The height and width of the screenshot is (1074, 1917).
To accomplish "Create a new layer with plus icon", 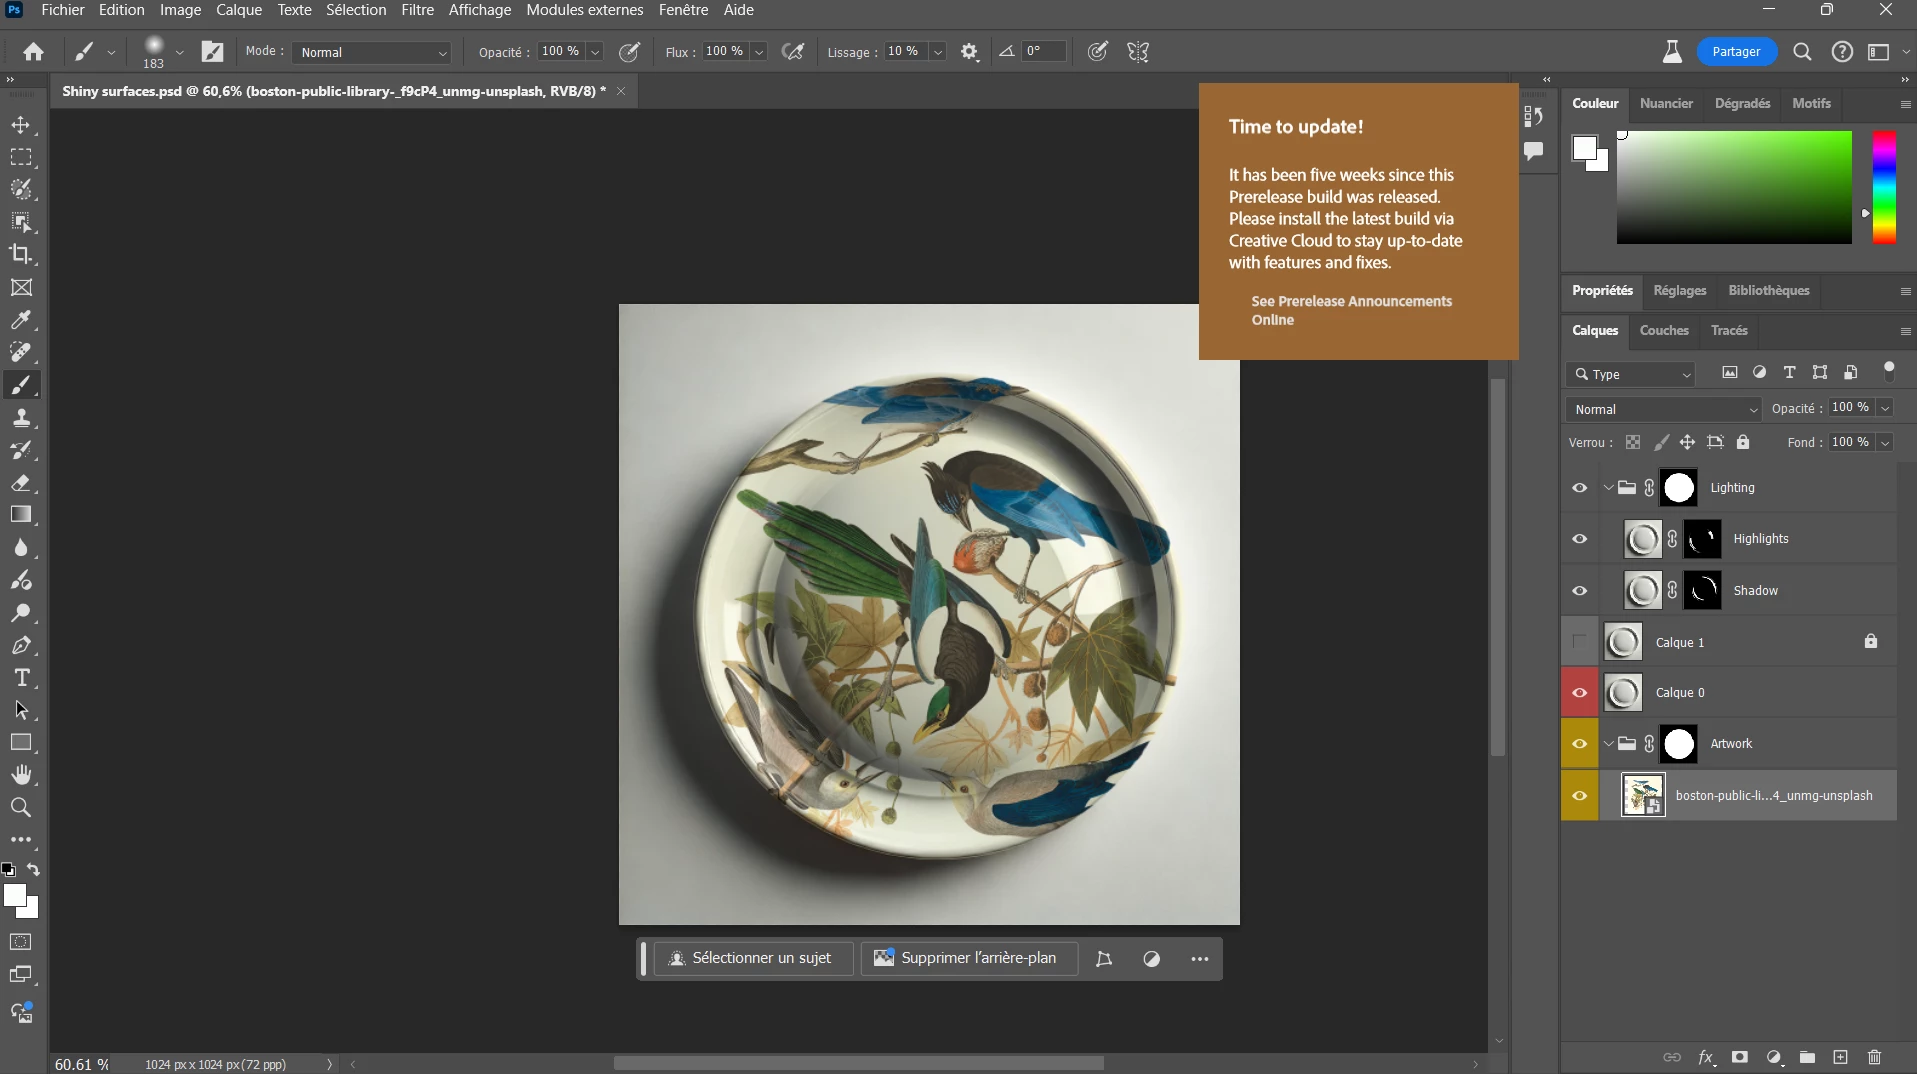I will point(1840,1057).
